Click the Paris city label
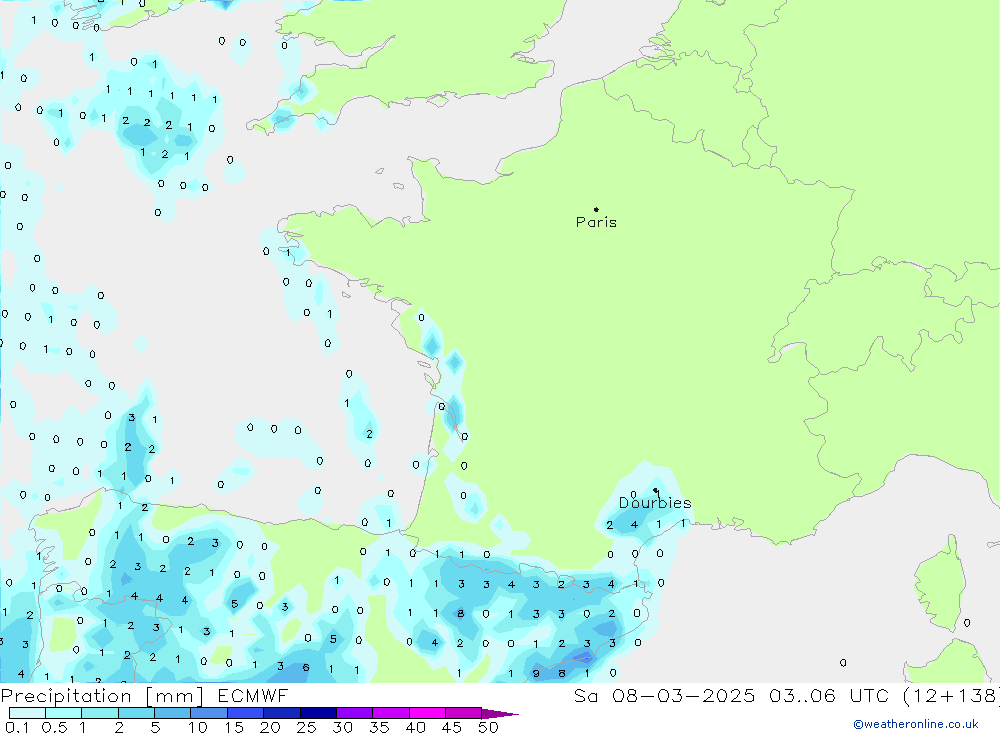The width and height of the screenshot is (1000, 733). point(596,222)
